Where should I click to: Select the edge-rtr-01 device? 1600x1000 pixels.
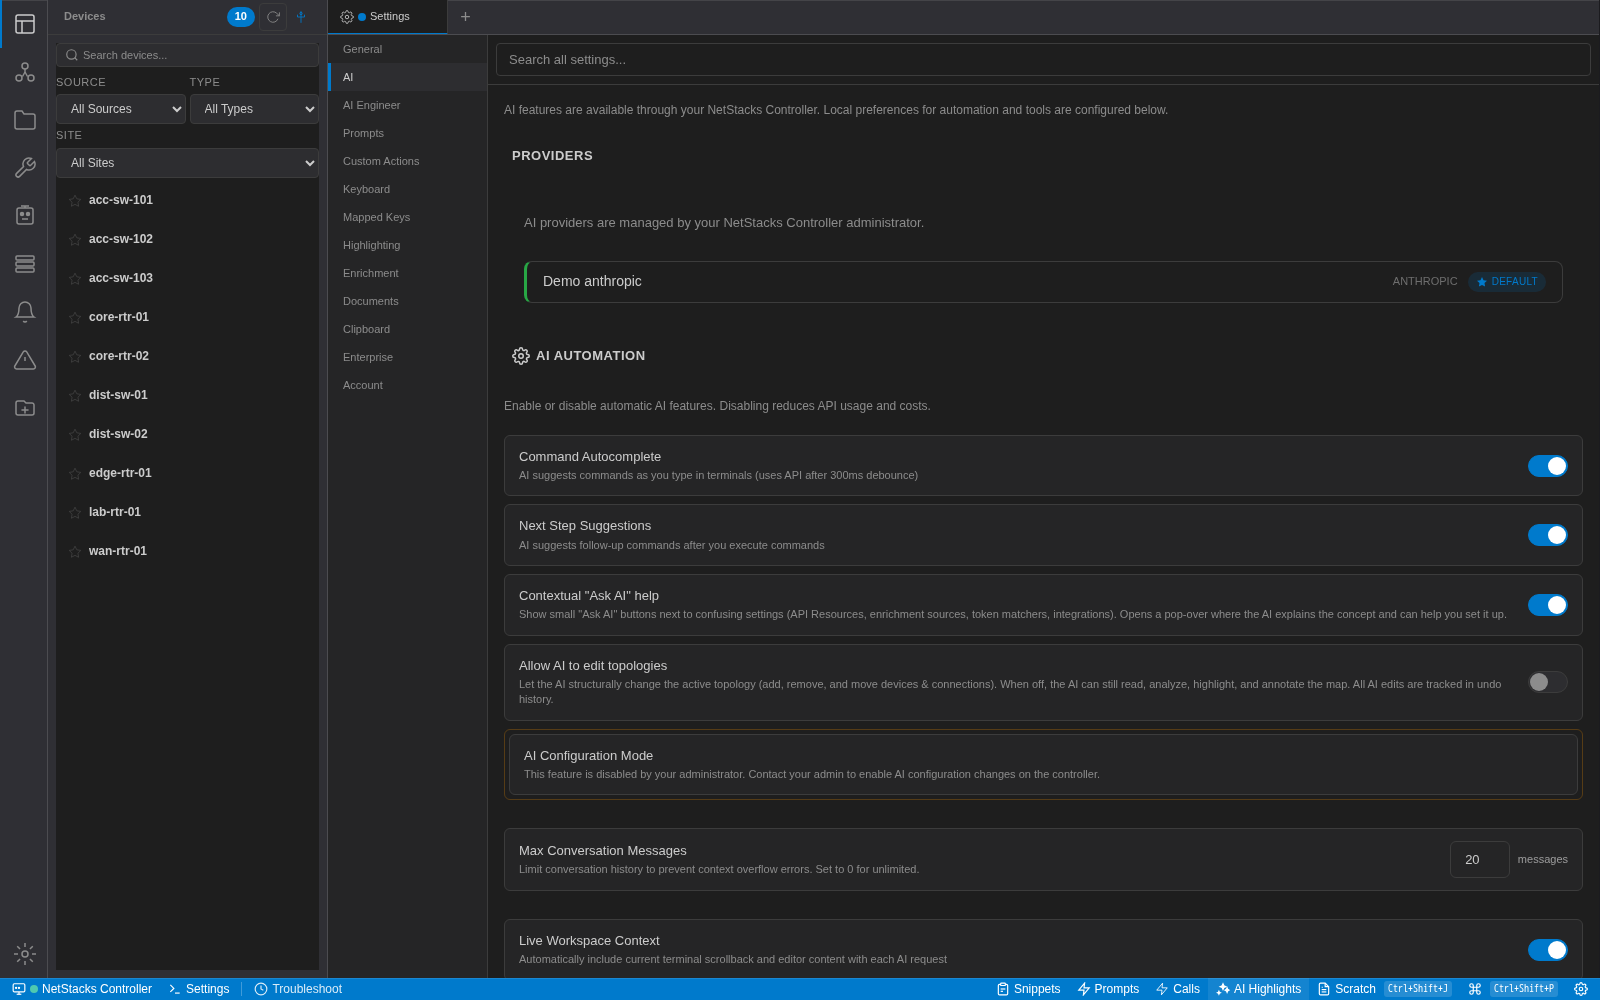tap(187, 473)
